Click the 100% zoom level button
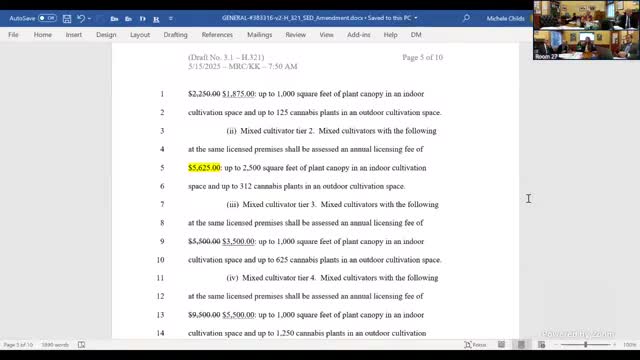This screenshot has height=360, width=640. (x=629, y=345)
